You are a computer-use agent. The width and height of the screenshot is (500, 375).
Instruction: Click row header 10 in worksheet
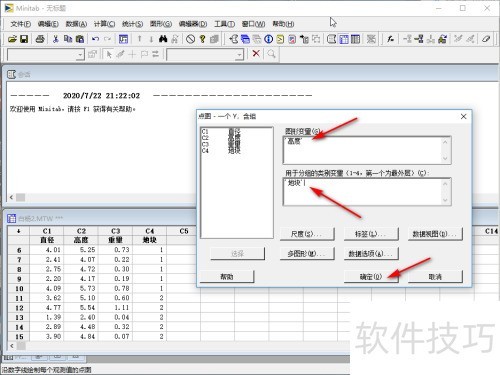tap(19, 289)
